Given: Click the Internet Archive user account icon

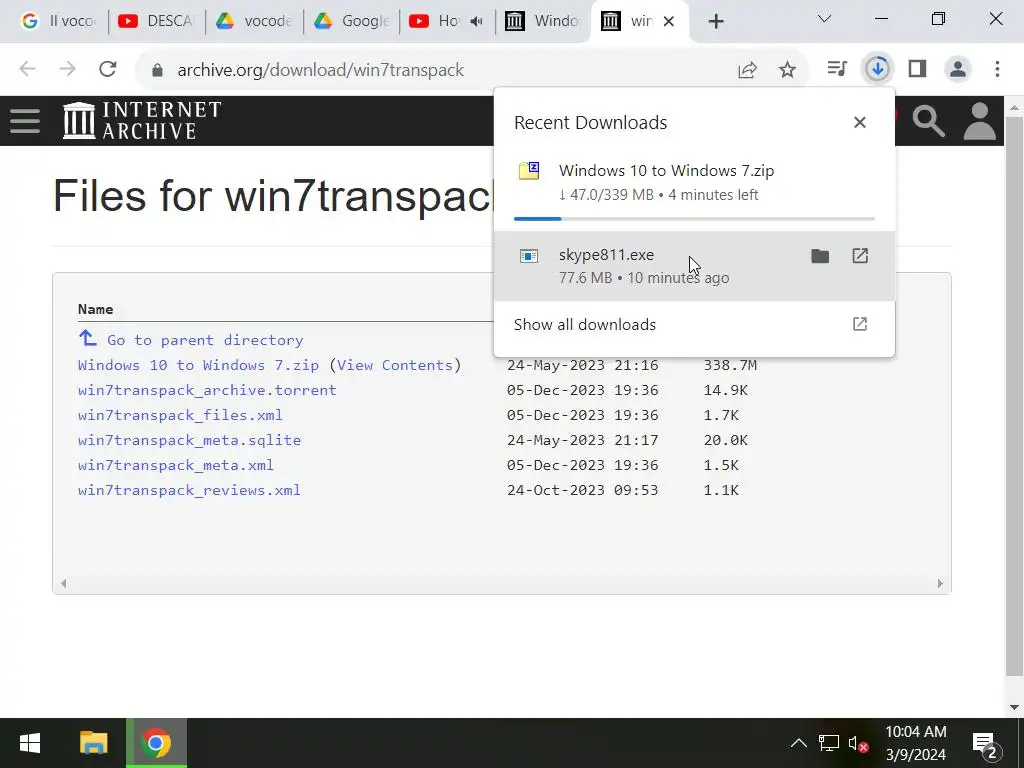Looking at the screenshot, I should 980,121.
